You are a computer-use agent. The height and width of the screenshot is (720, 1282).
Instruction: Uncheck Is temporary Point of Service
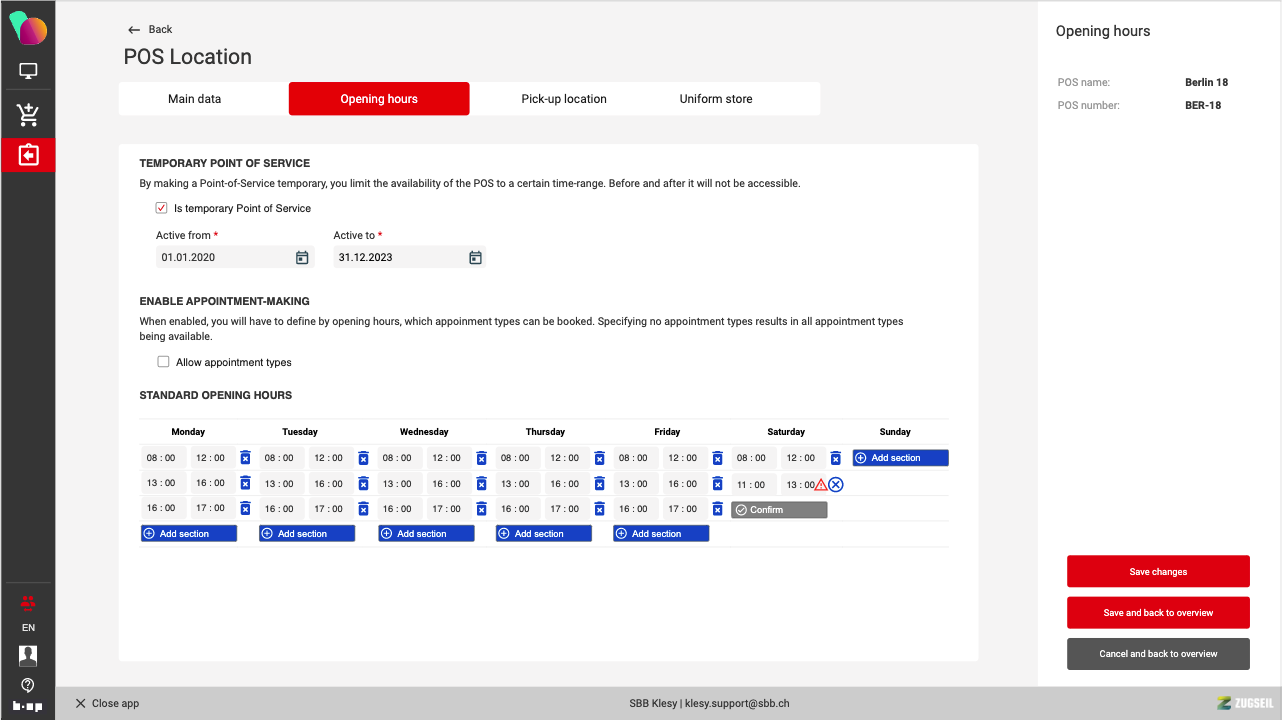pos(162,208)
